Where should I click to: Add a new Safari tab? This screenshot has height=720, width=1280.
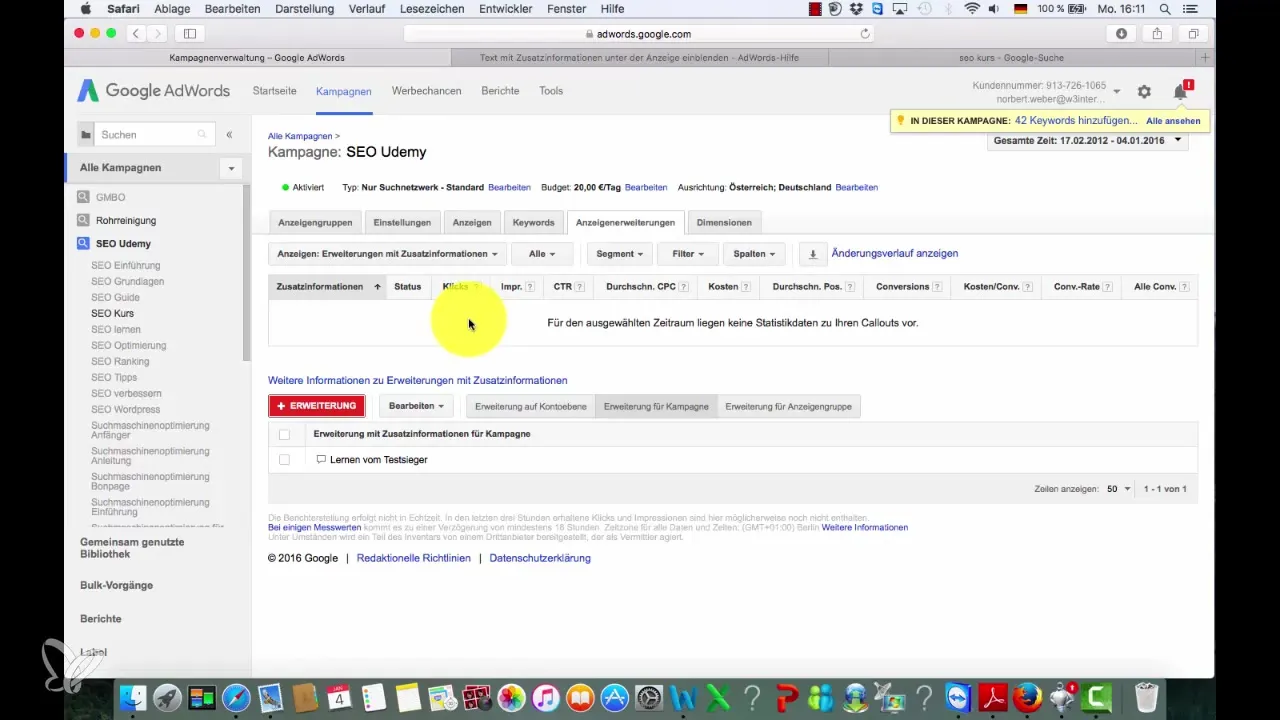pos(1205,58)
